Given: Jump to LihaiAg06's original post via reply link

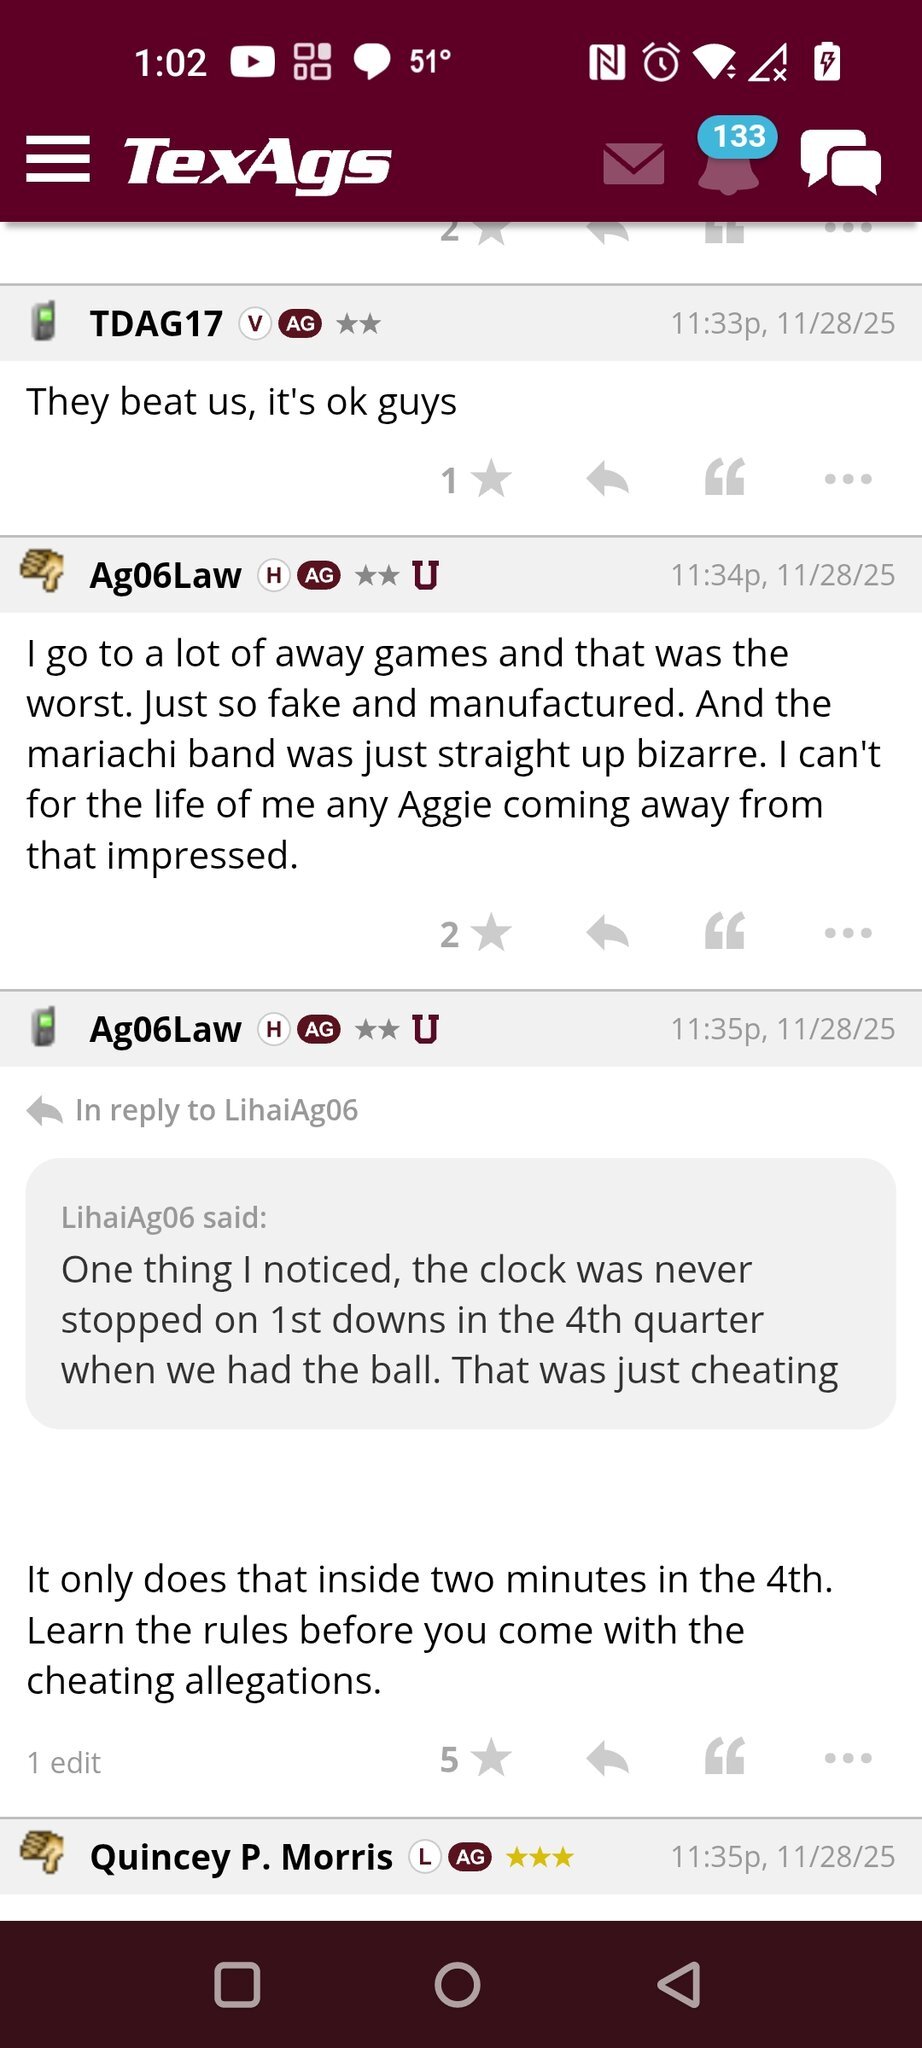Looking at the screenshot, I should coord(215,1111).
